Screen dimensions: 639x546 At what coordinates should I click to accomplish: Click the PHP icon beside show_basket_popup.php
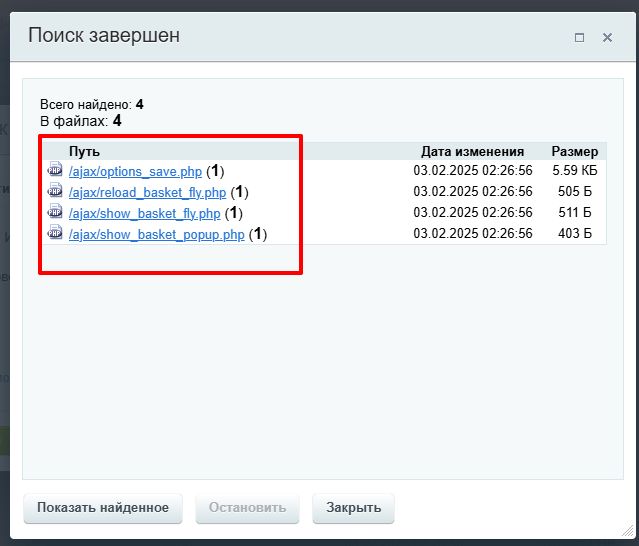pyautogui.click(x=55, y=234)
